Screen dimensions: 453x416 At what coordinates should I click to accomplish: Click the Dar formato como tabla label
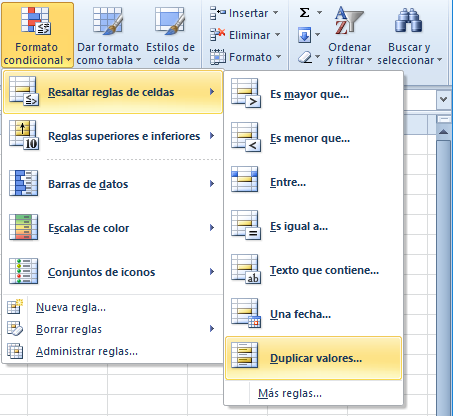pyautogui.click(x=108, y=54)
